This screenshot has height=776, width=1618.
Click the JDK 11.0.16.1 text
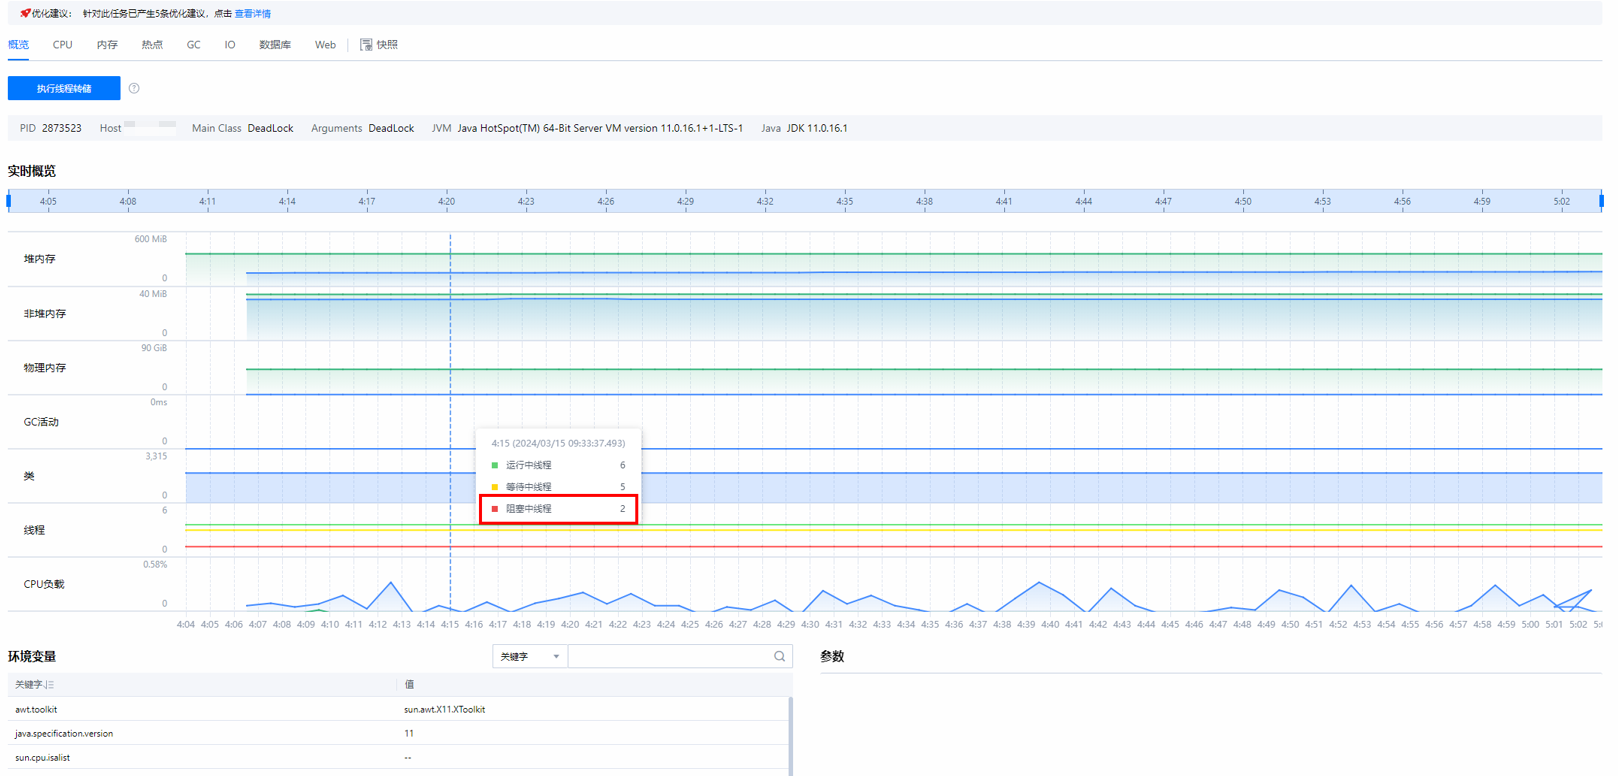tap(817, 128)
